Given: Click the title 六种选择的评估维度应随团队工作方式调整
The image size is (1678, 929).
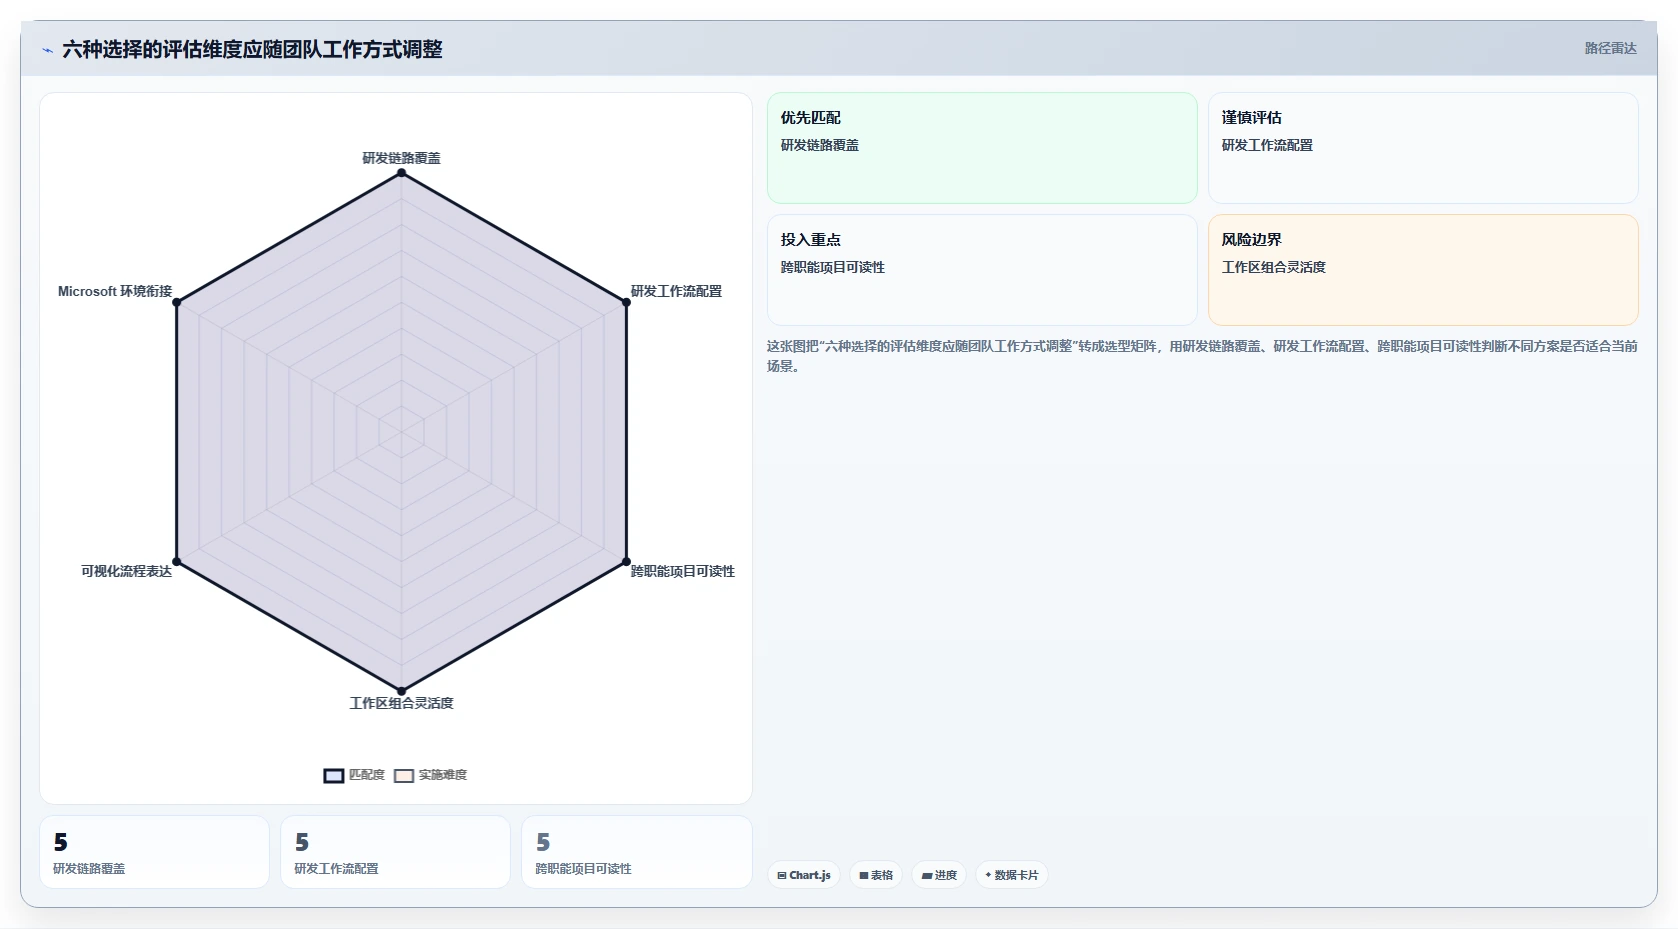Looking at the screenshot, I should (252, 49).
